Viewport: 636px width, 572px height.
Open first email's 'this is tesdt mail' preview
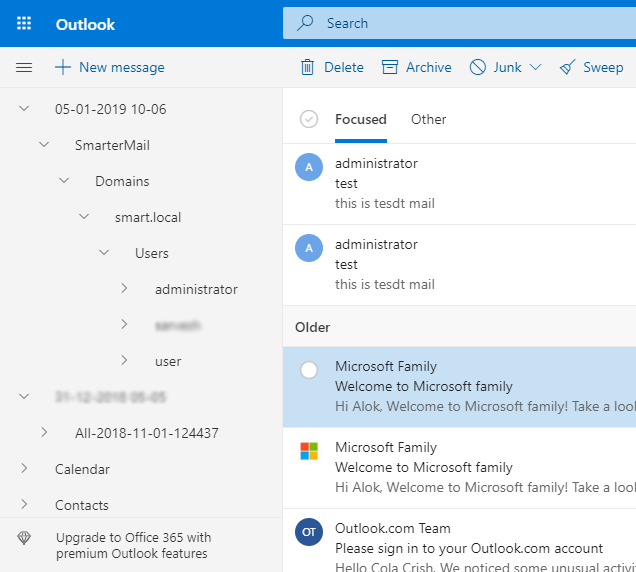(x=385, y=203)
